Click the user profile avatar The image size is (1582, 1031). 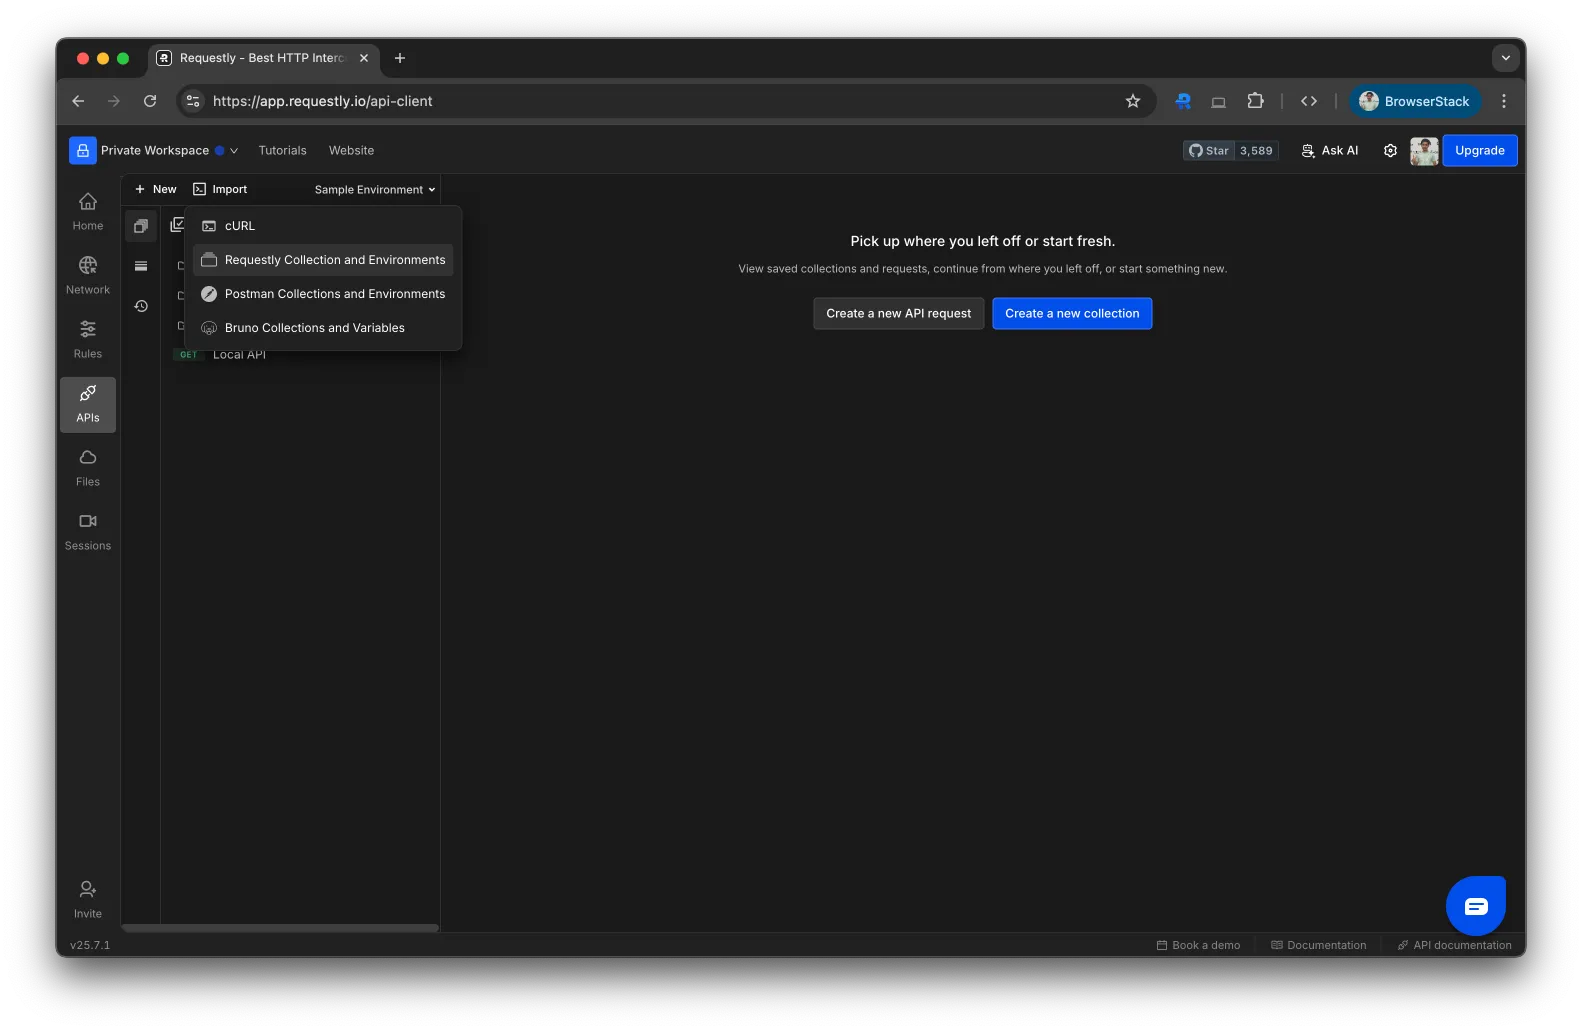1424,151
